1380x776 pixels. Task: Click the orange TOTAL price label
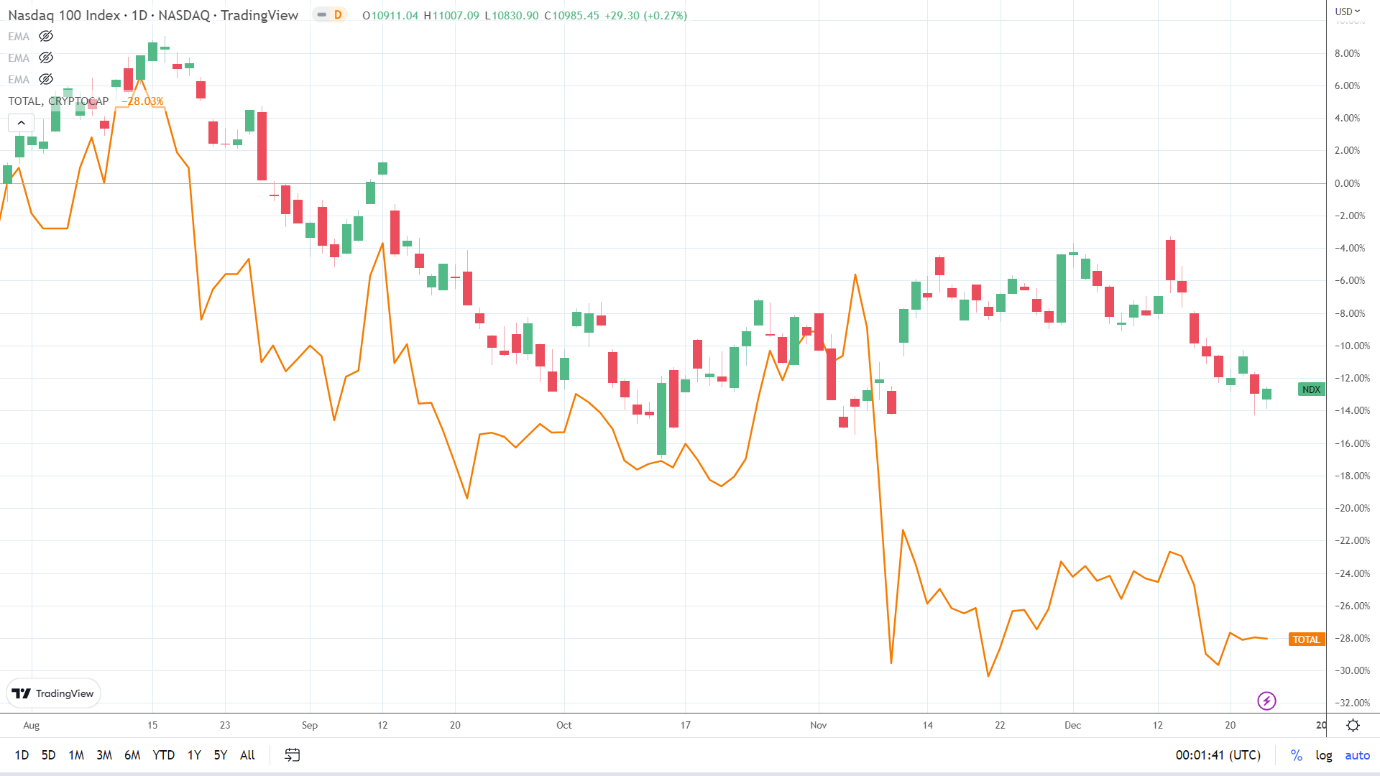(1307, 639)
